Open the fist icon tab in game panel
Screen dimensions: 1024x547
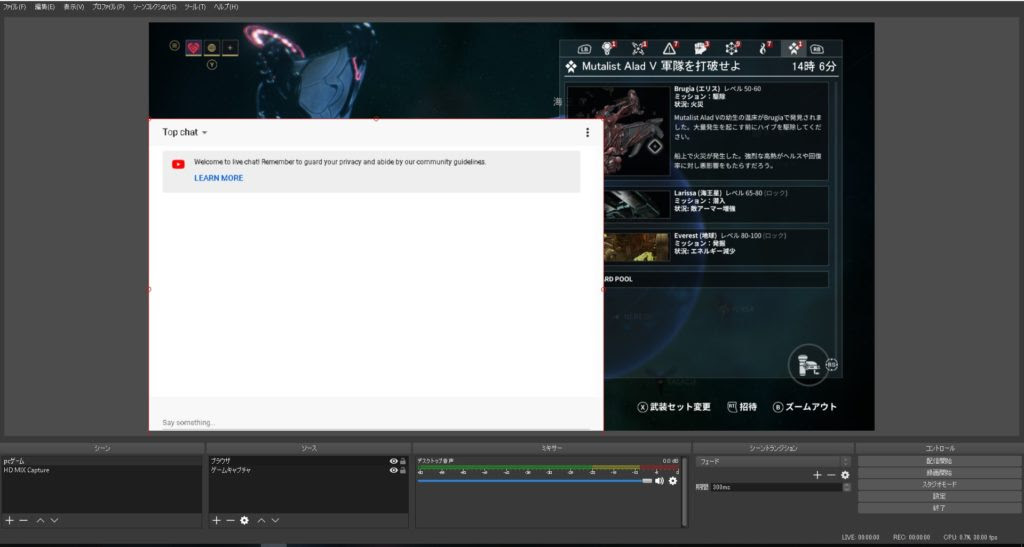[701, 48]
